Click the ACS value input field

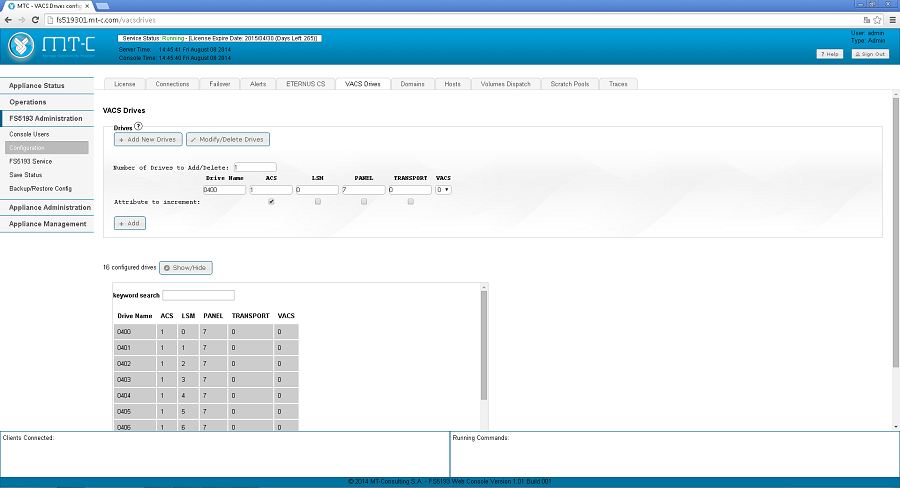(271, 189)
